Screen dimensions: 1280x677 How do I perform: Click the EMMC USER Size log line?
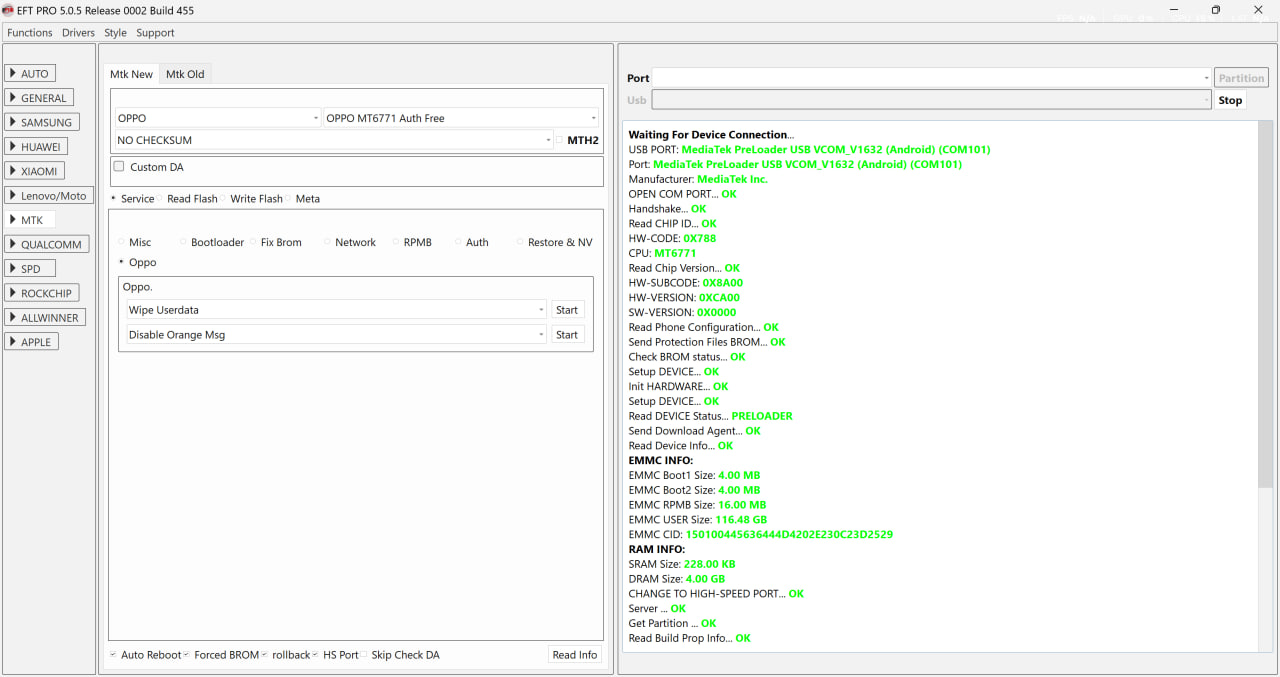click(x=698, y=520)
